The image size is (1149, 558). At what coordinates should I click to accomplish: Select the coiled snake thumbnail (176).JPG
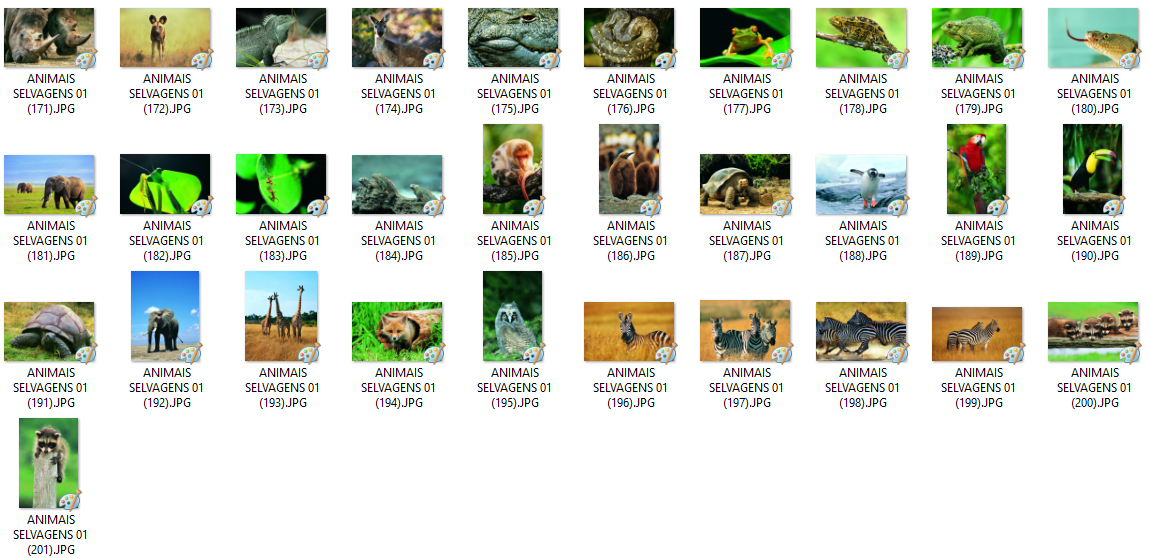[629, 38]
